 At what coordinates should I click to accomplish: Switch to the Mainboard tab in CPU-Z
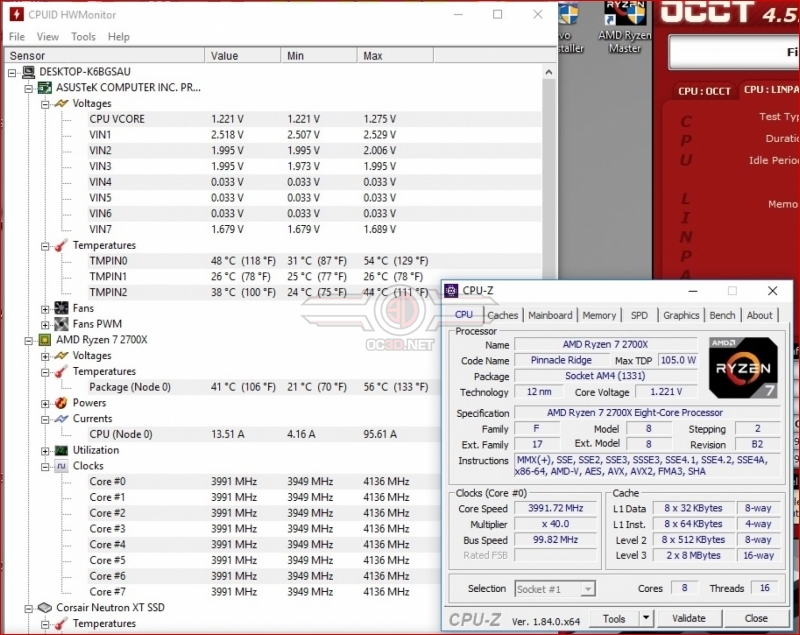point(550,315)
